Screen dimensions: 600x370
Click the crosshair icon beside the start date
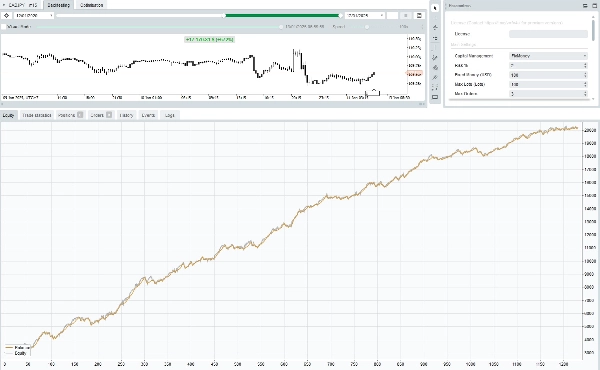coord(7,15)
